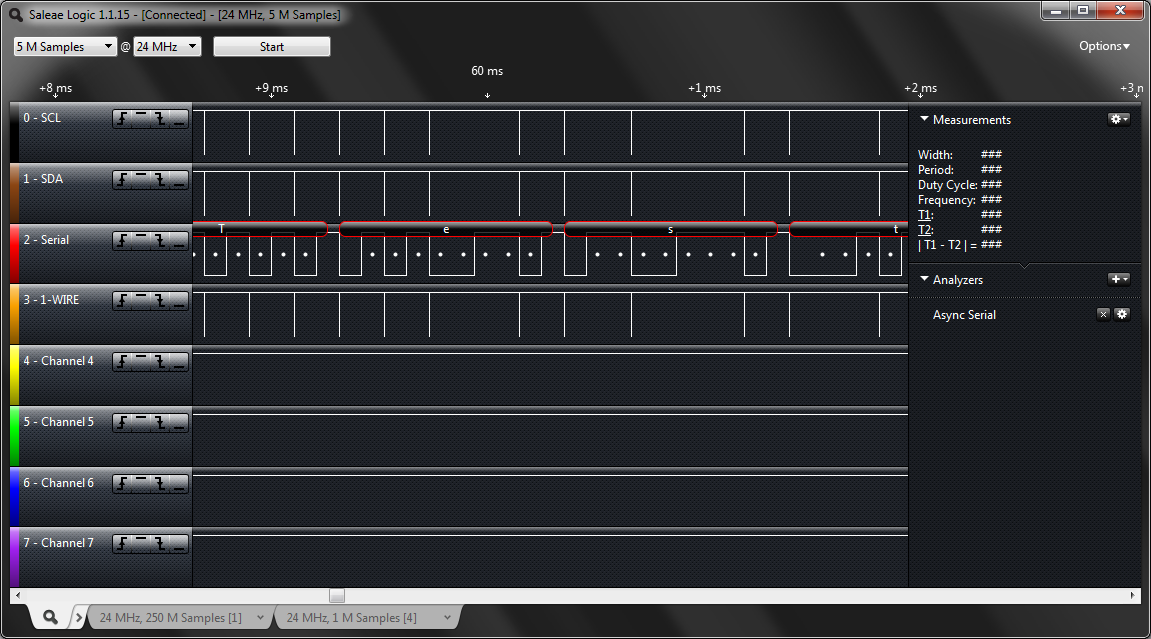Set falling edge trigger on 3 - 1-WIRE
The image size is (1151, 639).
coord(160,301)
